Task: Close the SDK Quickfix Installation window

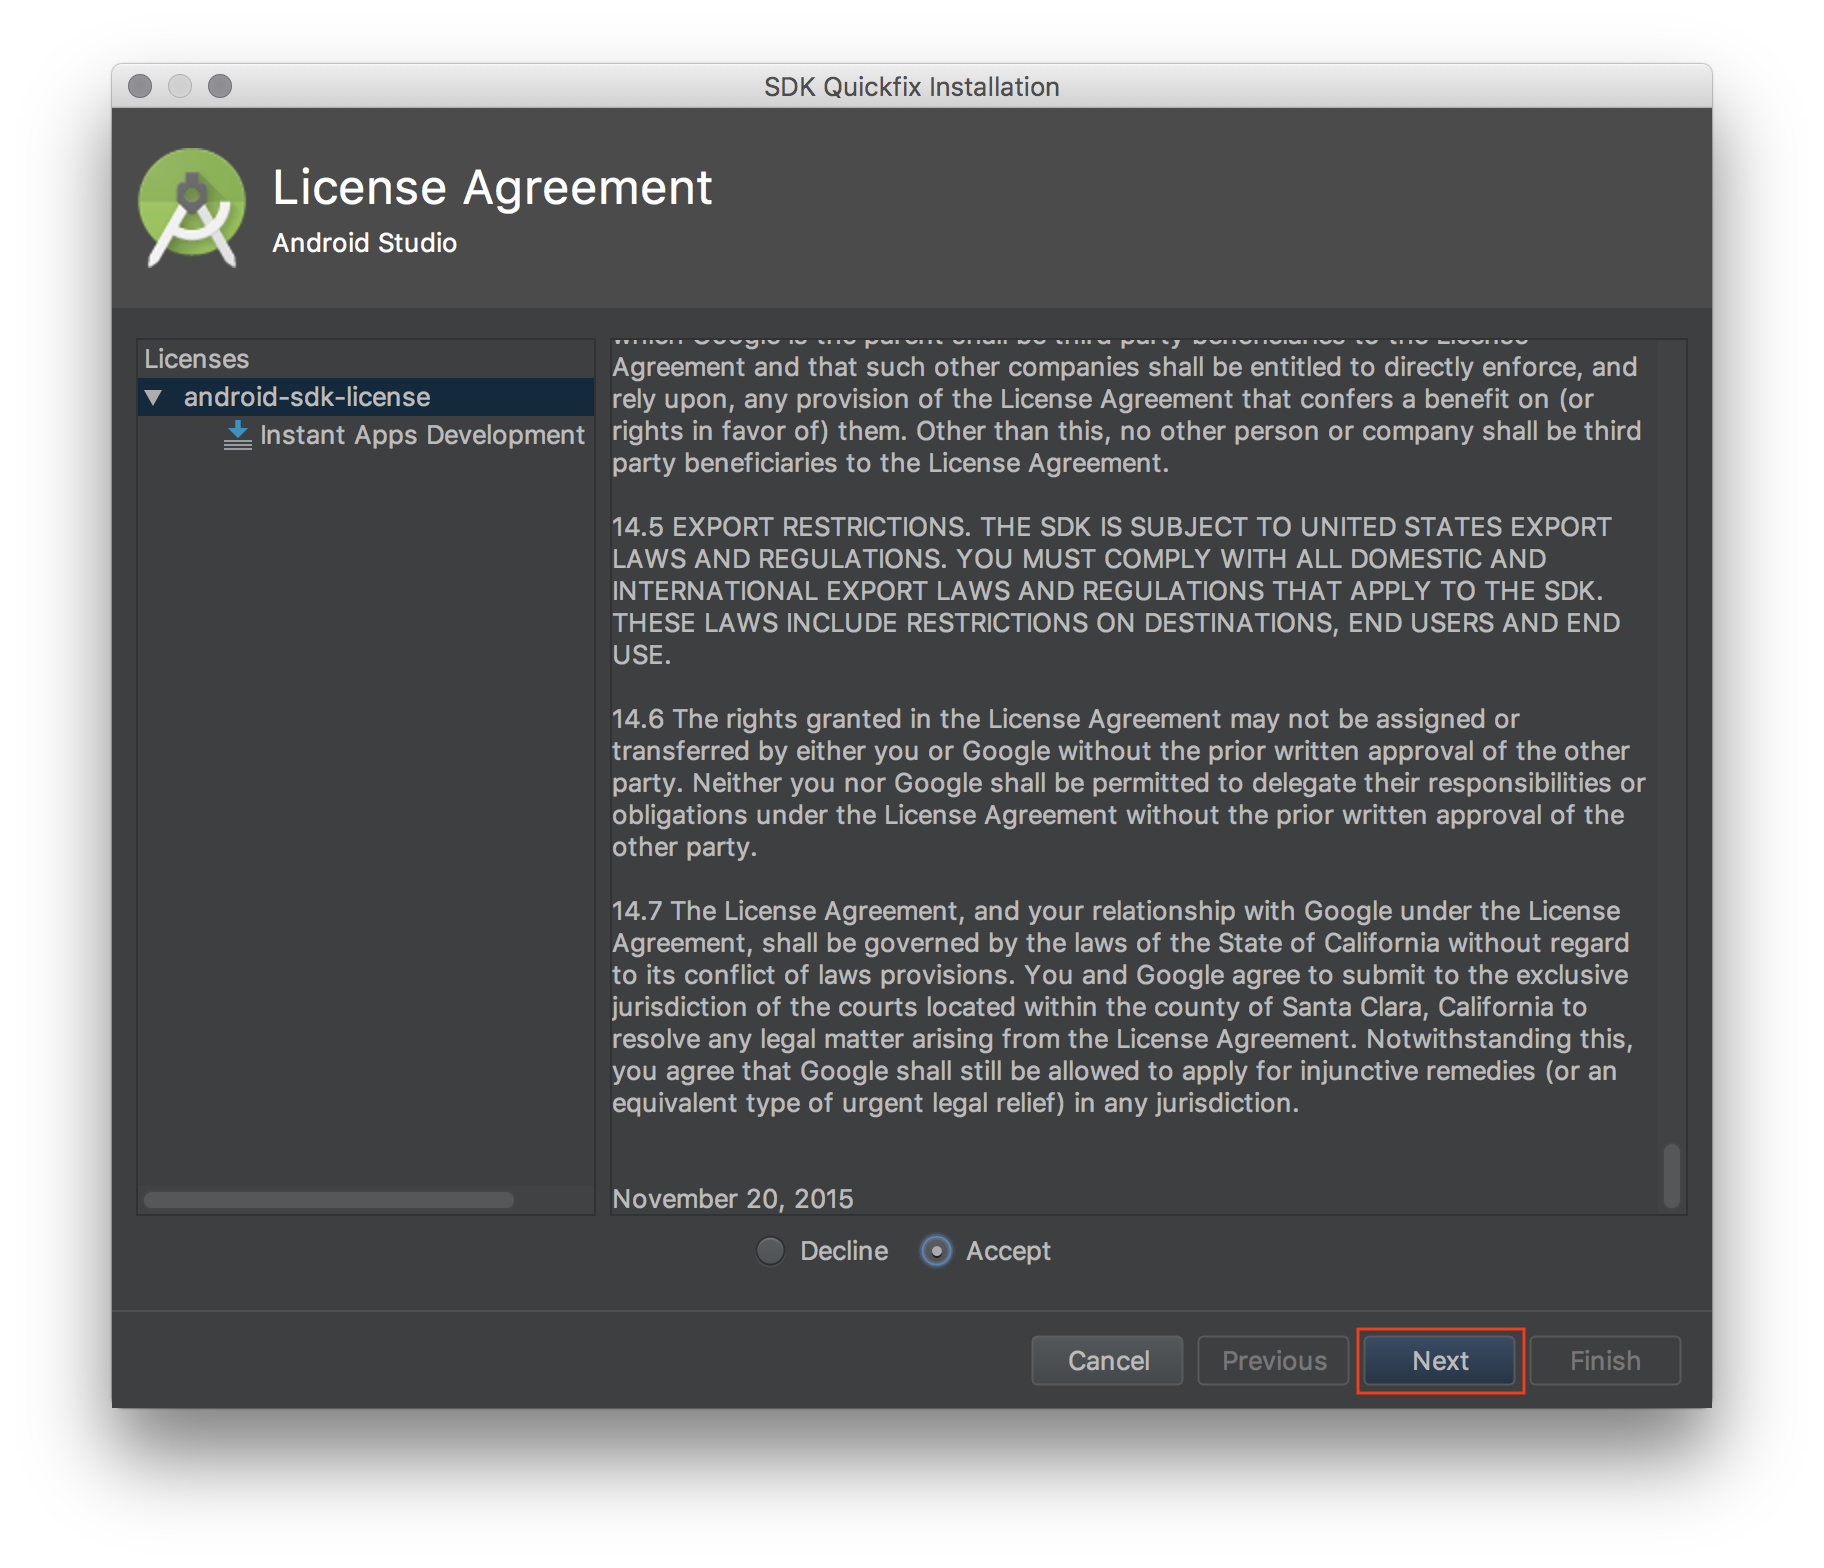Action: click(x=140, y=86)
